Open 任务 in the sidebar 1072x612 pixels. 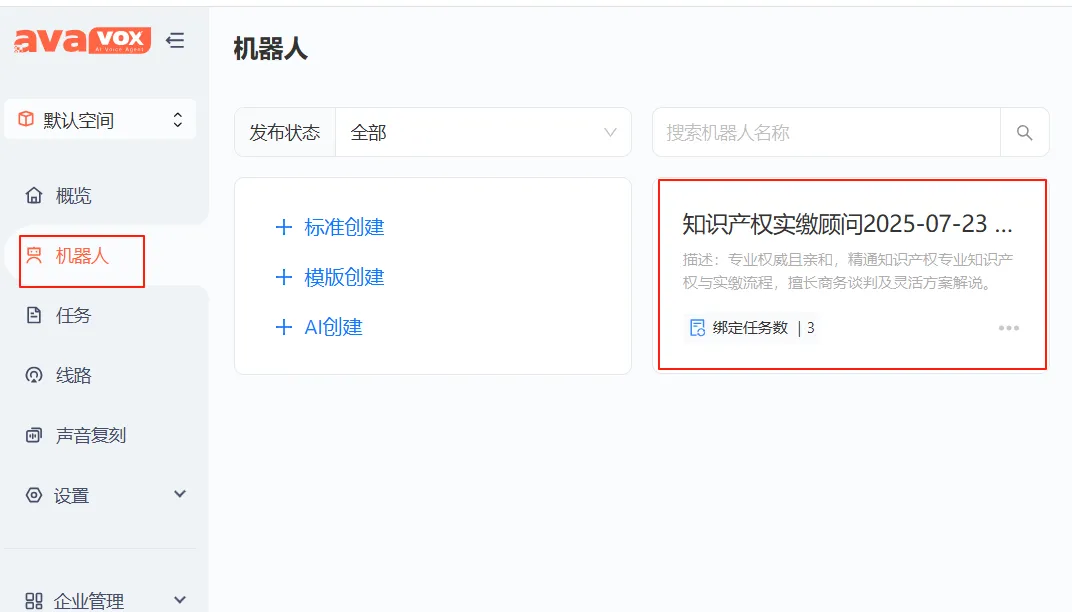[x=73, y=316]
